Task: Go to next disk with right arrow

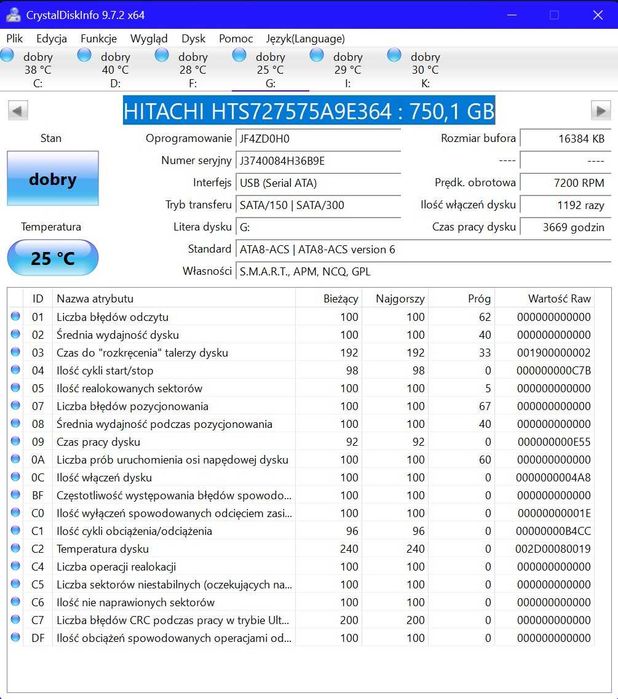Action: pyautogui.click(x=601, y=111)
